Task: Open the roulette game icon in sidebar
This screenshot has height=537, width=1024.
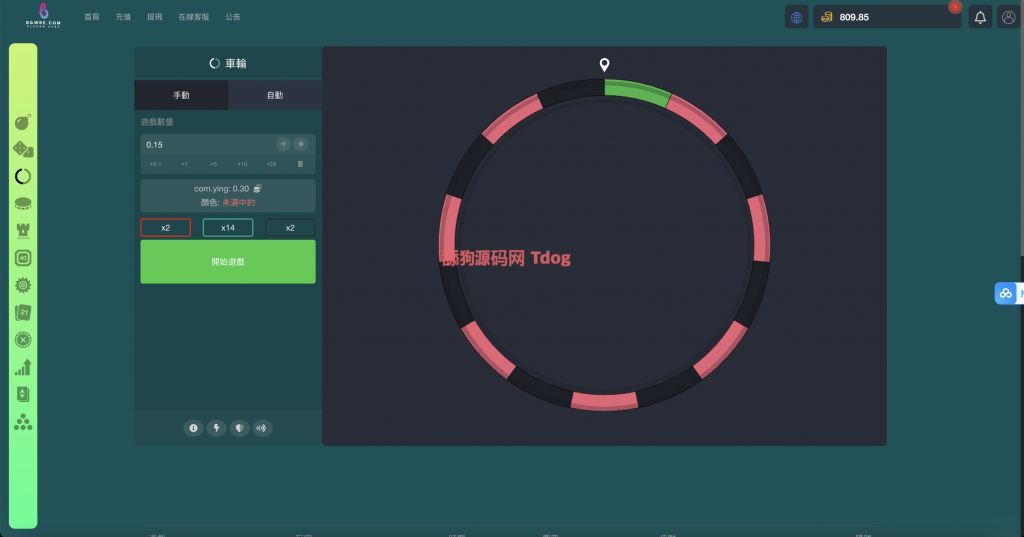Action: [23, 340]
